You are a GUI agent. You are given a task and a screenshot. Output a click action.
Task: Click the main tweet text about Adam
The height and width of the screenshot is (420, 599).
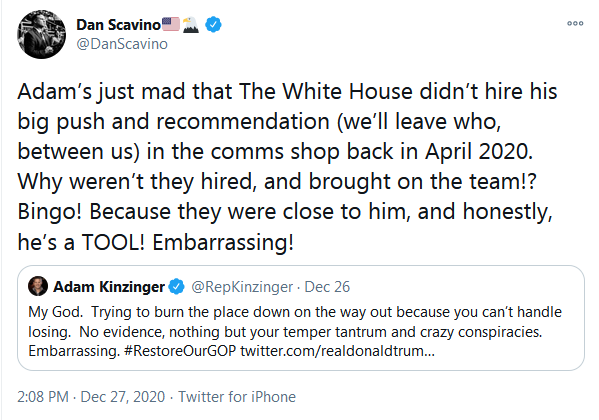[x=287, y=167]
